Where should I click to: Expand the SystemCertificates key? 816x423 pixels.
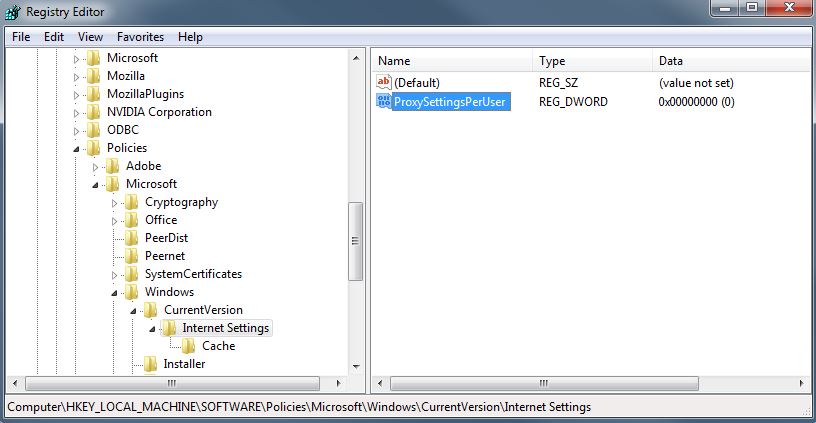(x=114, y=275)
